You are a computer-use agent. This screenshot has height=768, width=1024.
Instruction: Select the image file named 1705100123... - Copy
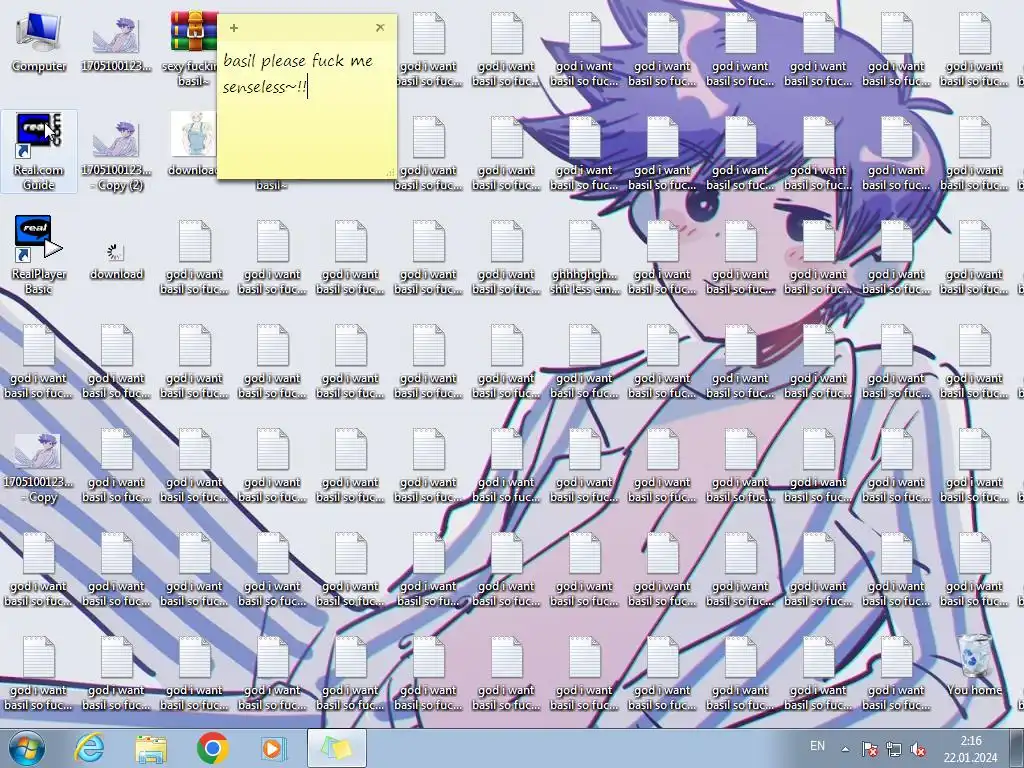pos(39,468)
